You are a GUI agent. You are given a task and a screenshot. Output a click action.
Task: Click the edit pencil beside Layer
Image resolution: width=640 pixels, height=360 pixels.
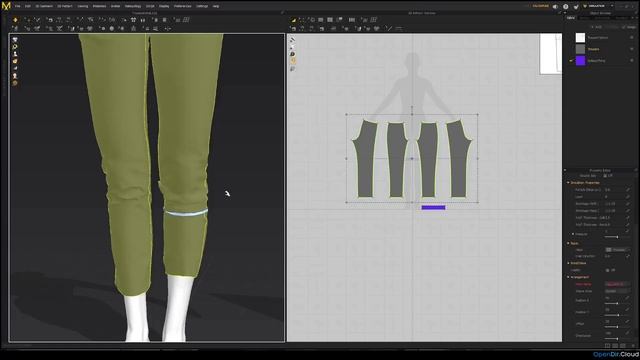point(628,197)
